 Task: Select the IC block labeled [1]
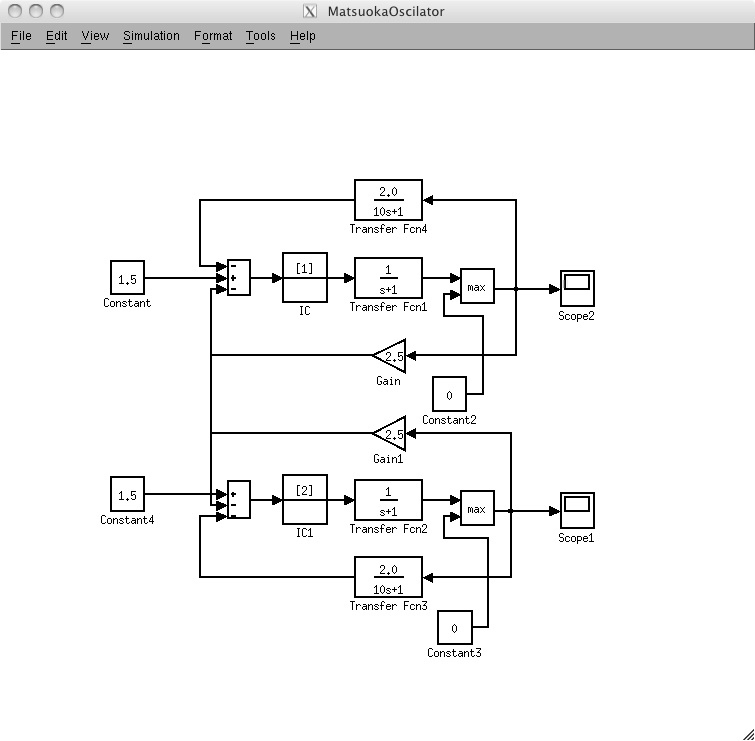click(305, 278)
